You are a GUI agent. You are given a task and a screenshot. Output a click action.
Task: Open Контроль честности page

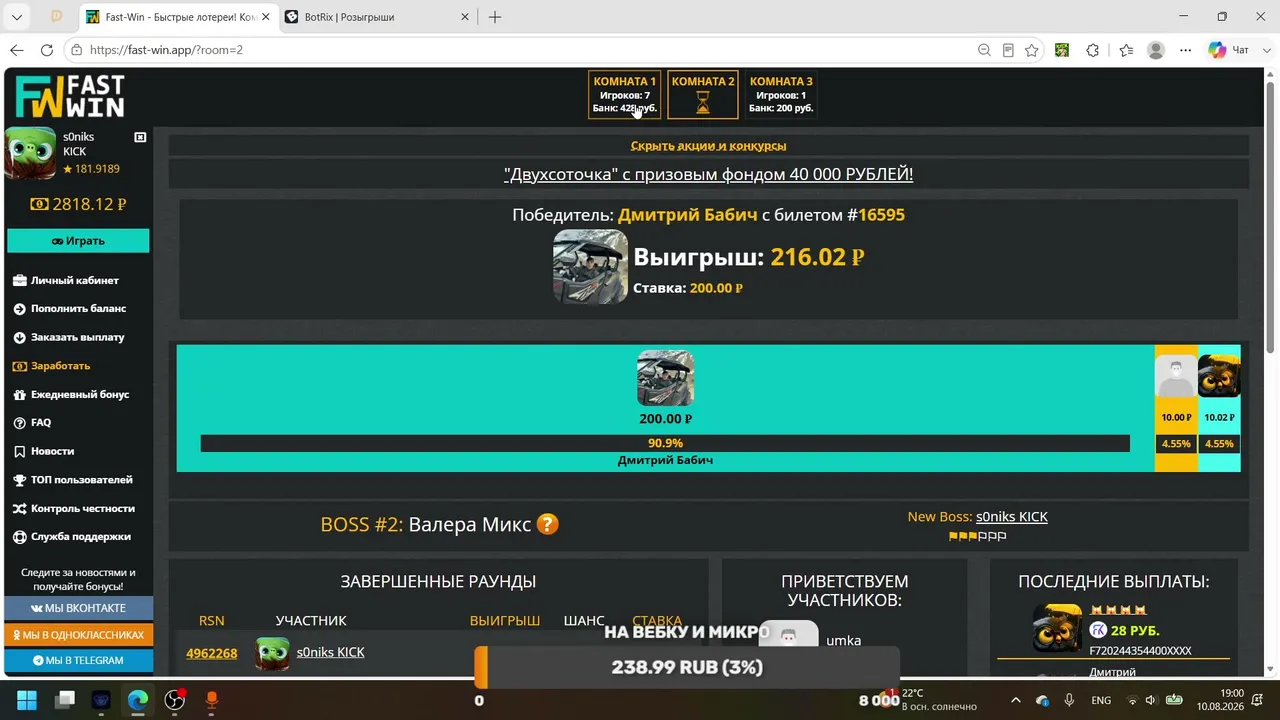pos(82,508)
